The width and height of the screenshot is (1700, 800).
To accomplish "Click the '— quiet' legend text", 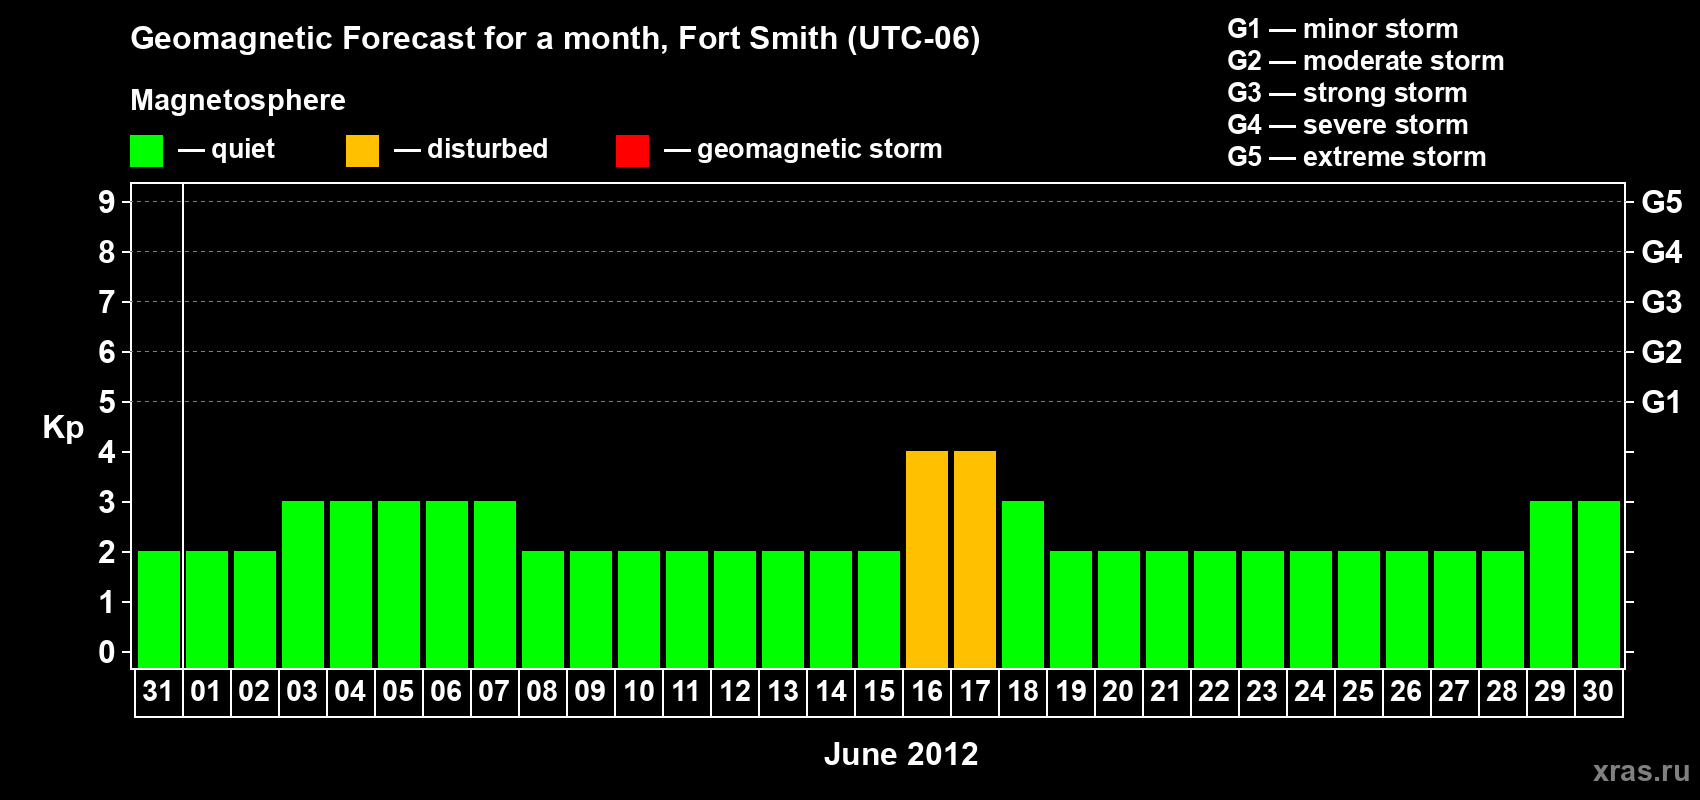I will tap(226, 150).
